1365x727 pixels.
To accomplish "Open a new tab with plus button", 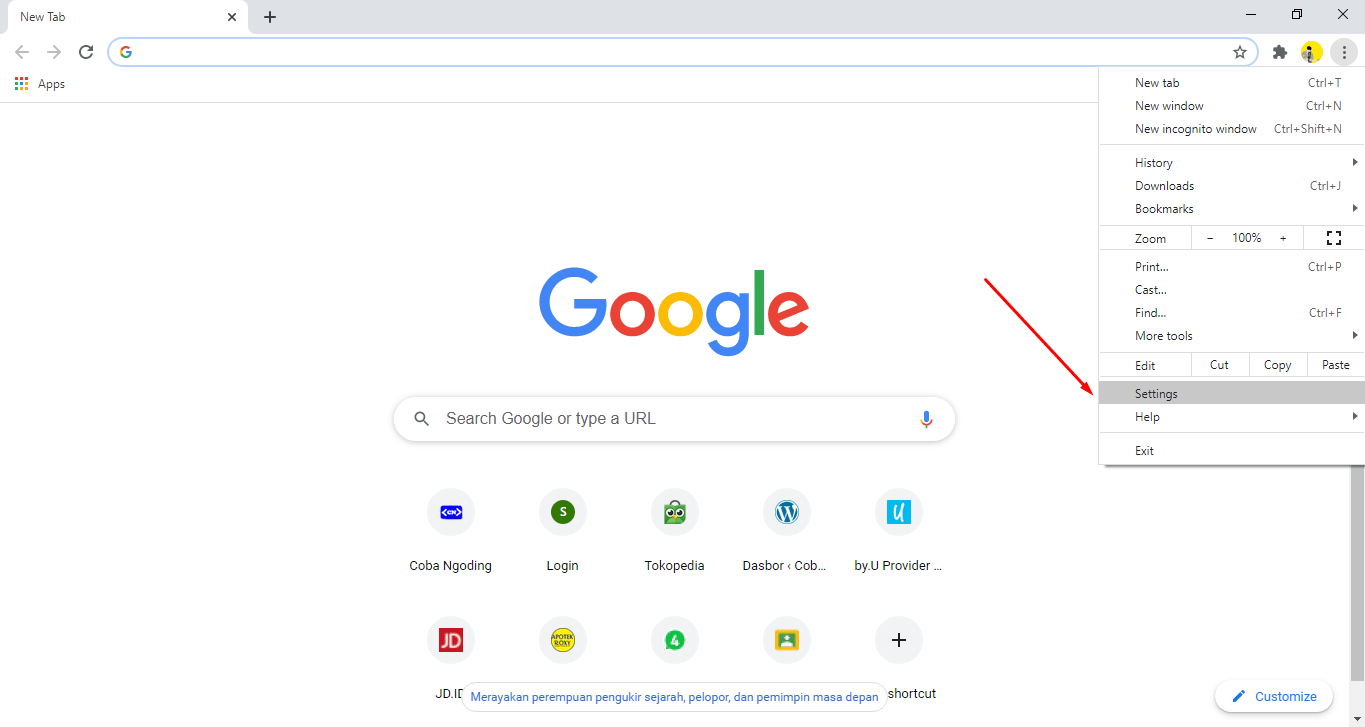I will tap(270, 17).
